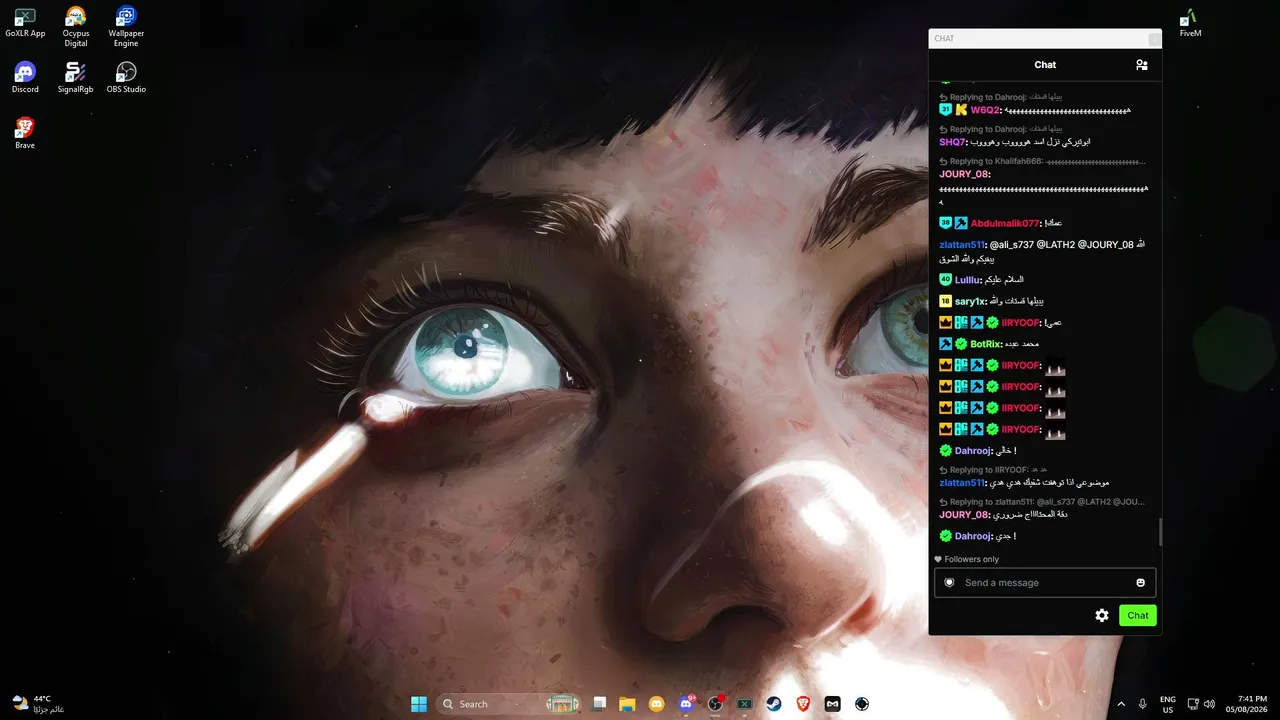Open the emoji picker in chat
Viewport: 1280px width, 720px height.
pos(1140,583)
